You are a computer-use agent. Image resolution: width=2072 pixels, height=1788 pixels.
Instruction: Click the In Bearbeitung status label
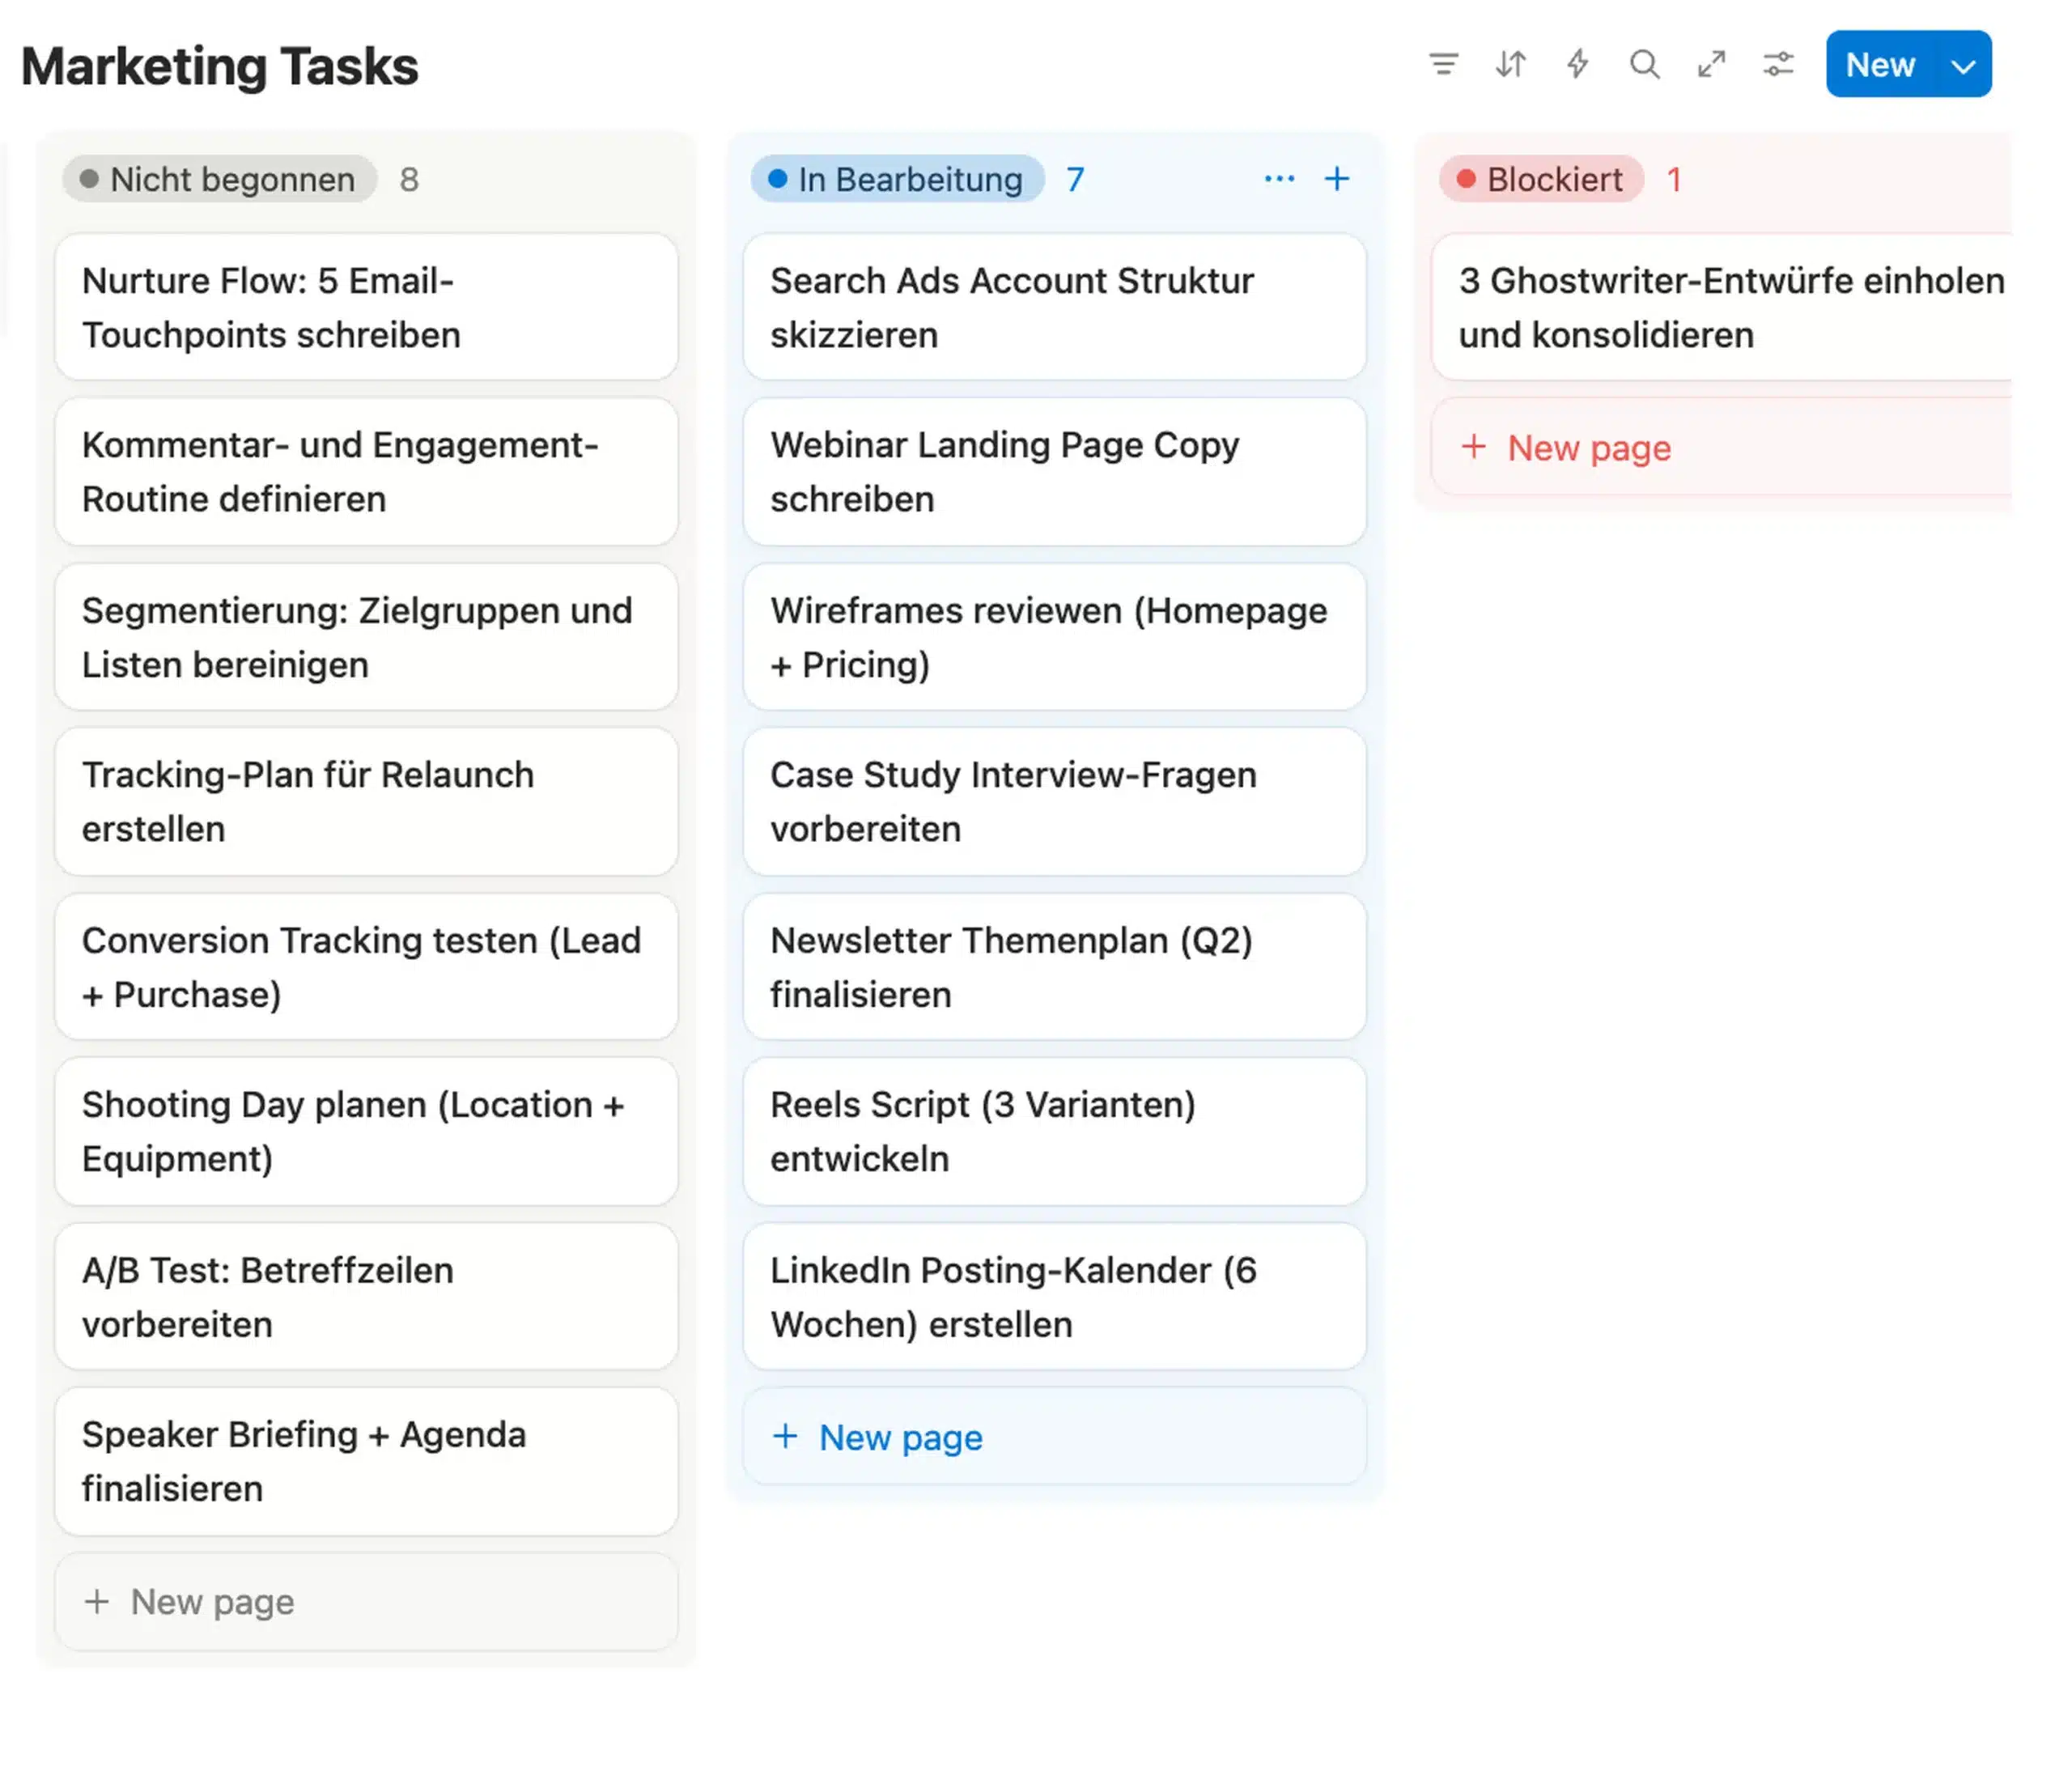[x=897, y=180]
